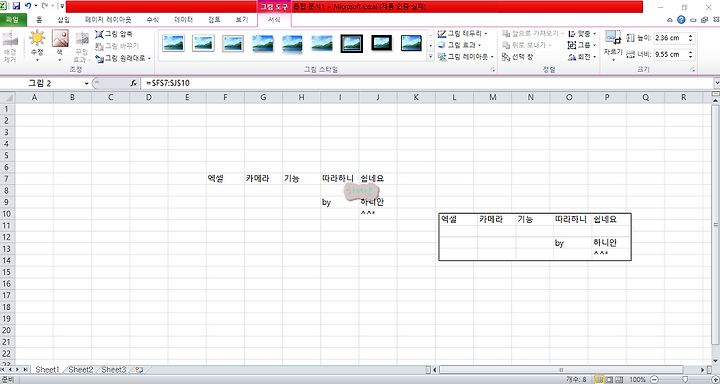Apply the last simple black frame style
The width and height of the screenshot is (720, 384).
(411, 43)
